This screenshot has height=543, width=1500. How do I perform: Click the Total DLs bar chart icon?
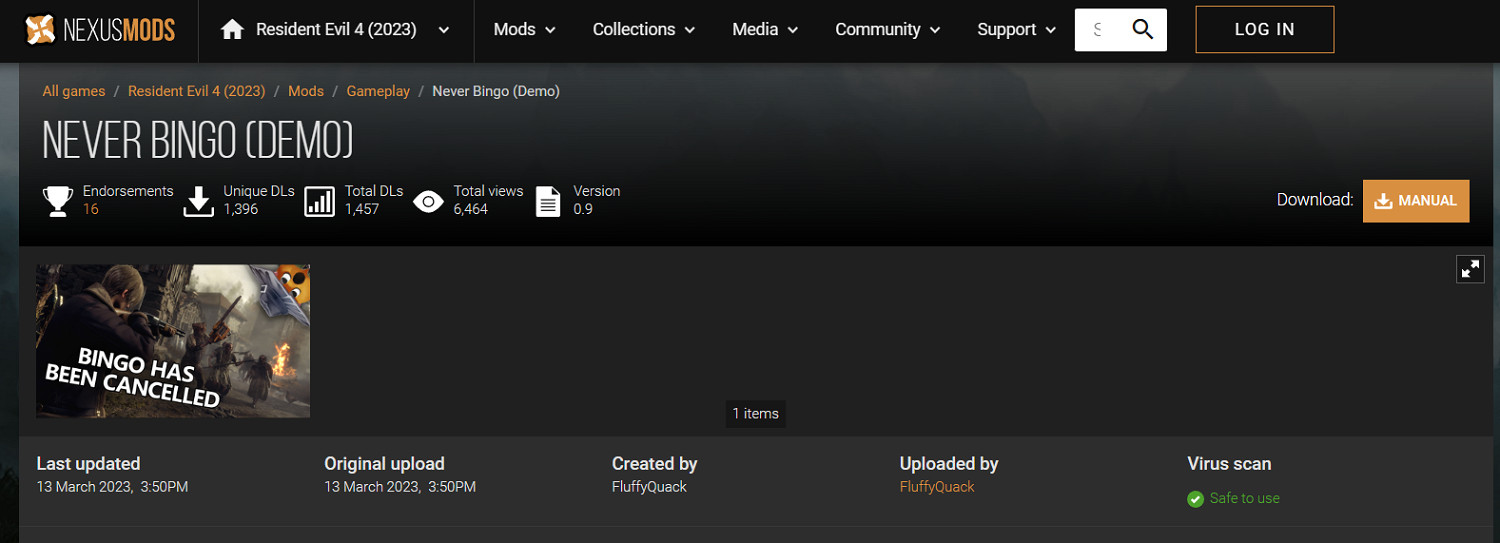coord(319,201)
